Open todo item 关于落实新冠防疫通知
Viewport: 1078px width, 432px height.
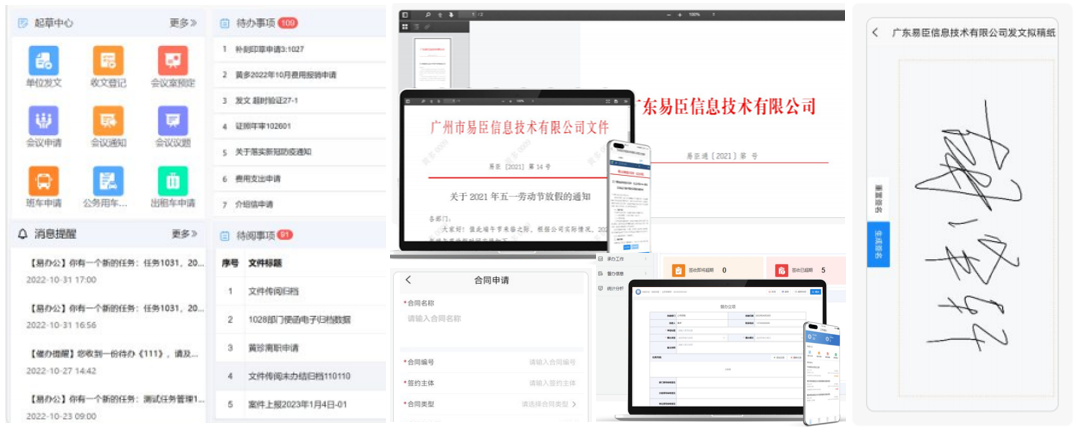tap(300, 152)
